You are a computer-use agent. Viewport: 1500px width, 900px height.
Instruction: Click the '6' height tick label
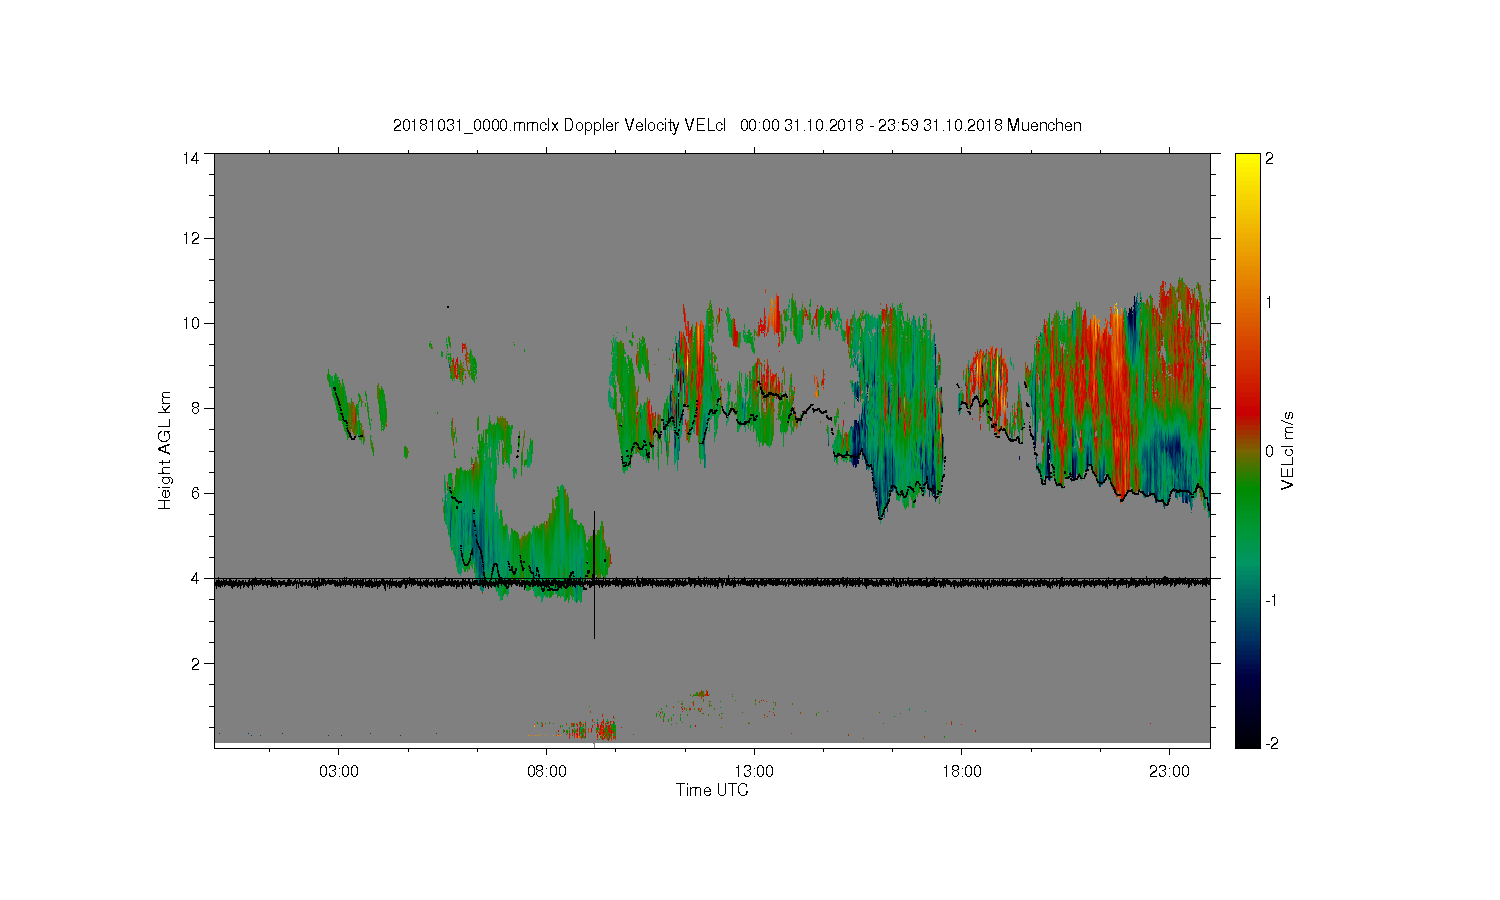point(194,493)
